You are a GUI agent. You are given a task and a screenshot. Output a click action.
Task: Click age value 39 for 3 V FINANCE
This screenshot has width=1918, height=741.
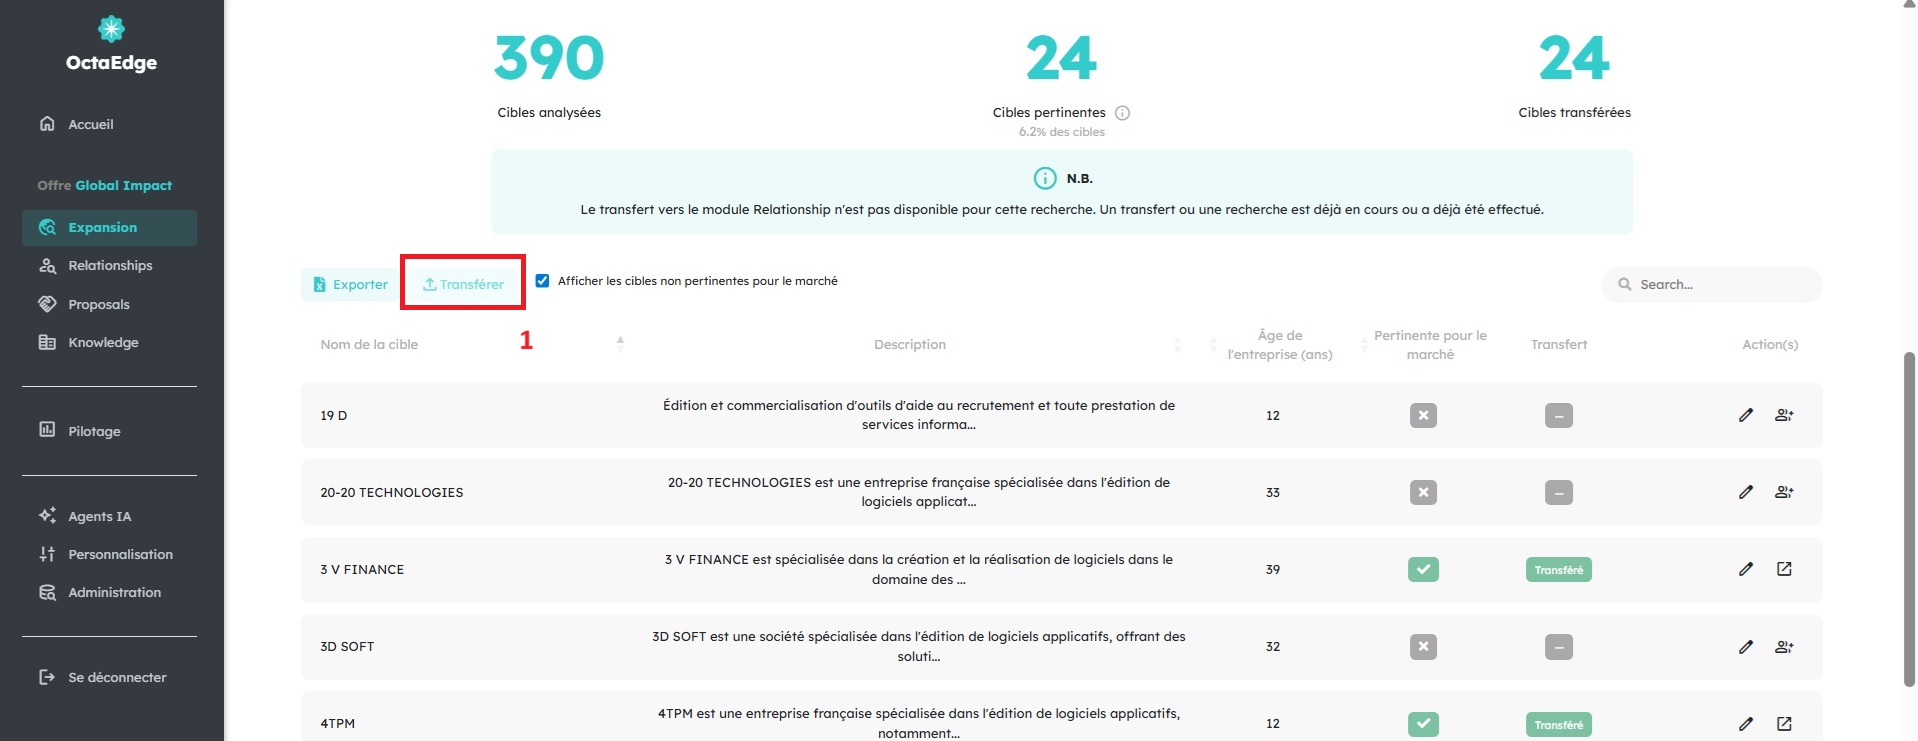(1273, 569)
